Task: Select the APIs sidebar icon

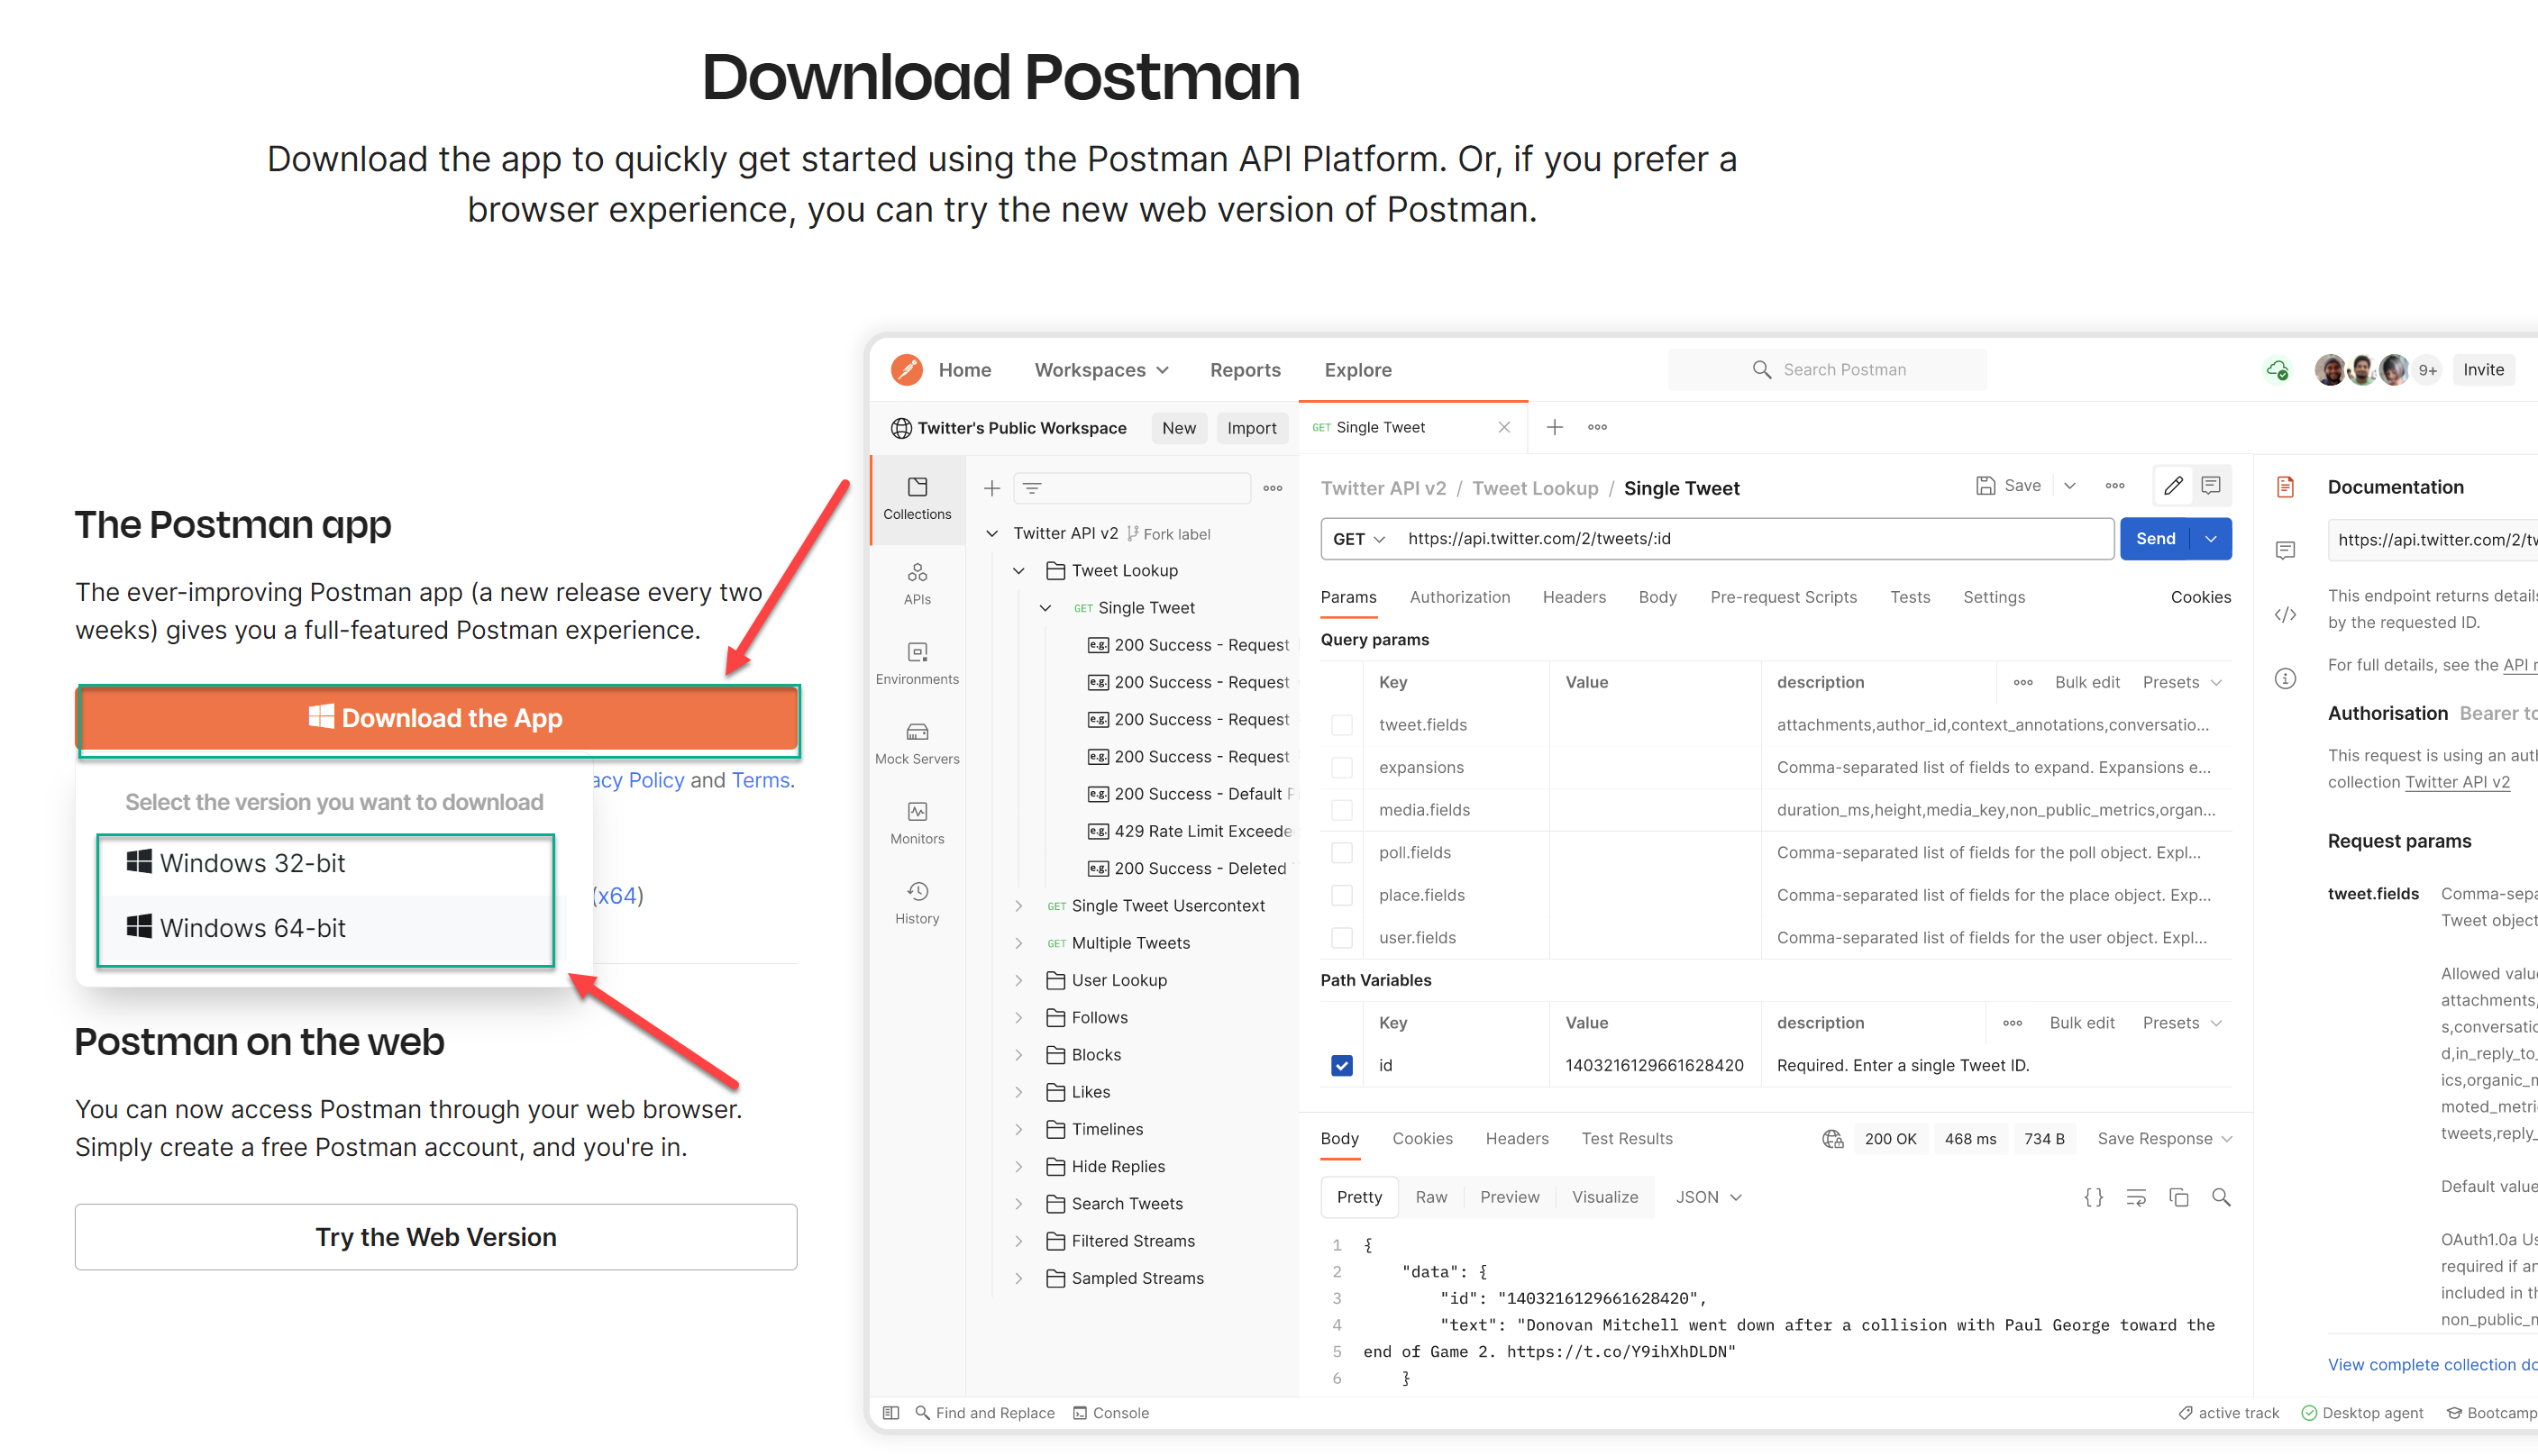Action: coord(916,582)
